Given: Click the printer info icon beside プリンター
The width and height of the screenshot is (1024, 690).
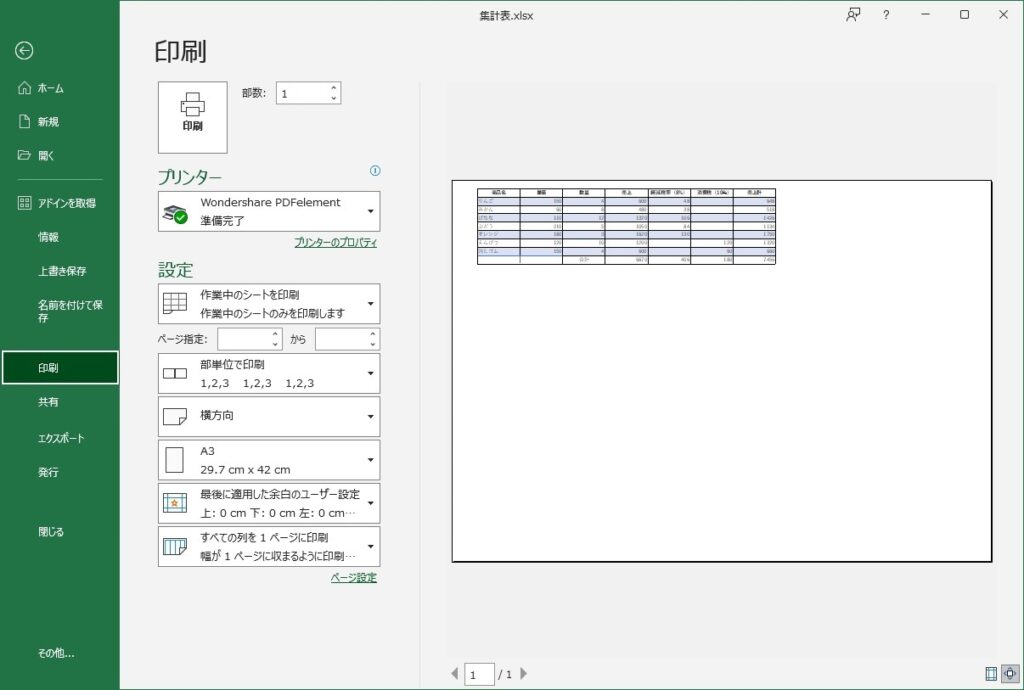Looking at the screenshot, I should (x=375, y=171).
